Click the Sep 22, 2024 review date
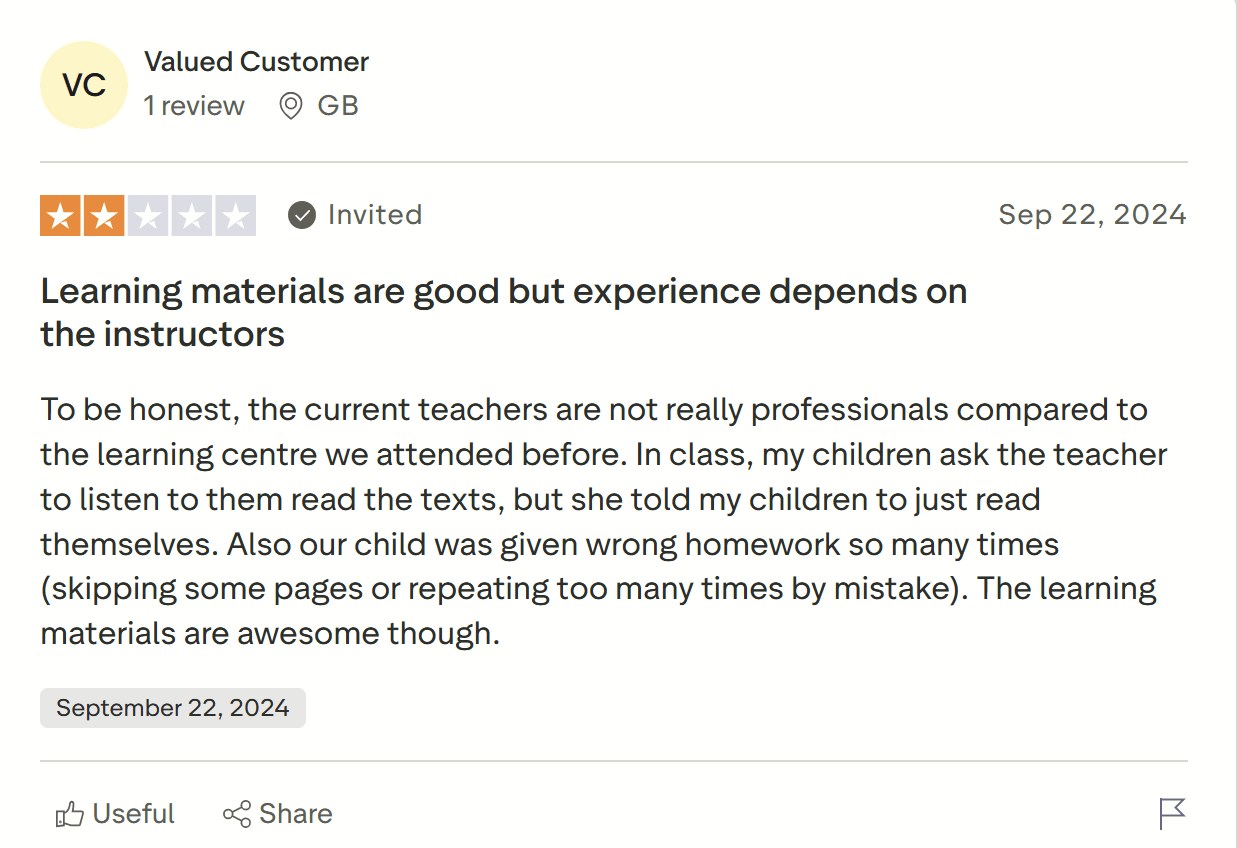 coord(1092,215)
